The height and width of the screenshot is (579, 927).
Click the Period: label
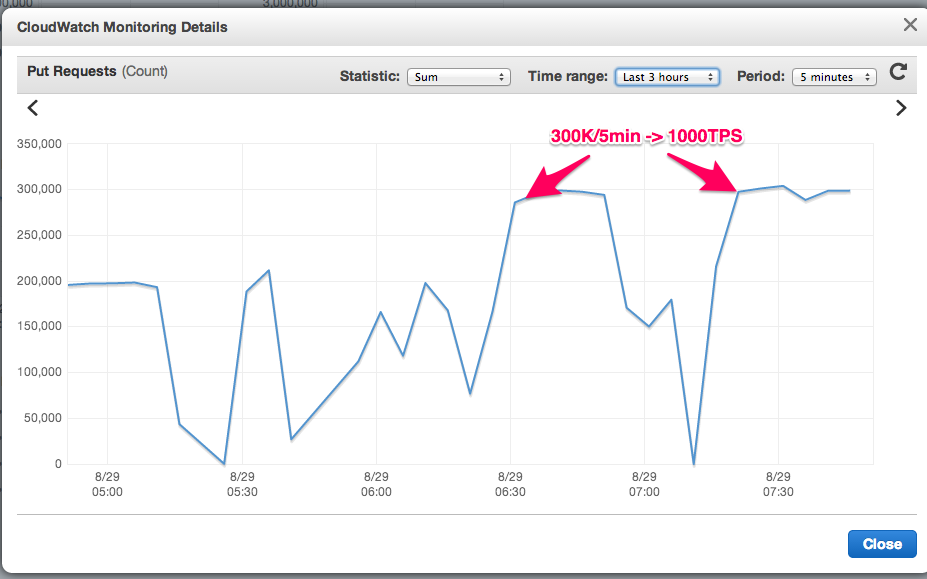click(x=761, y=76)
